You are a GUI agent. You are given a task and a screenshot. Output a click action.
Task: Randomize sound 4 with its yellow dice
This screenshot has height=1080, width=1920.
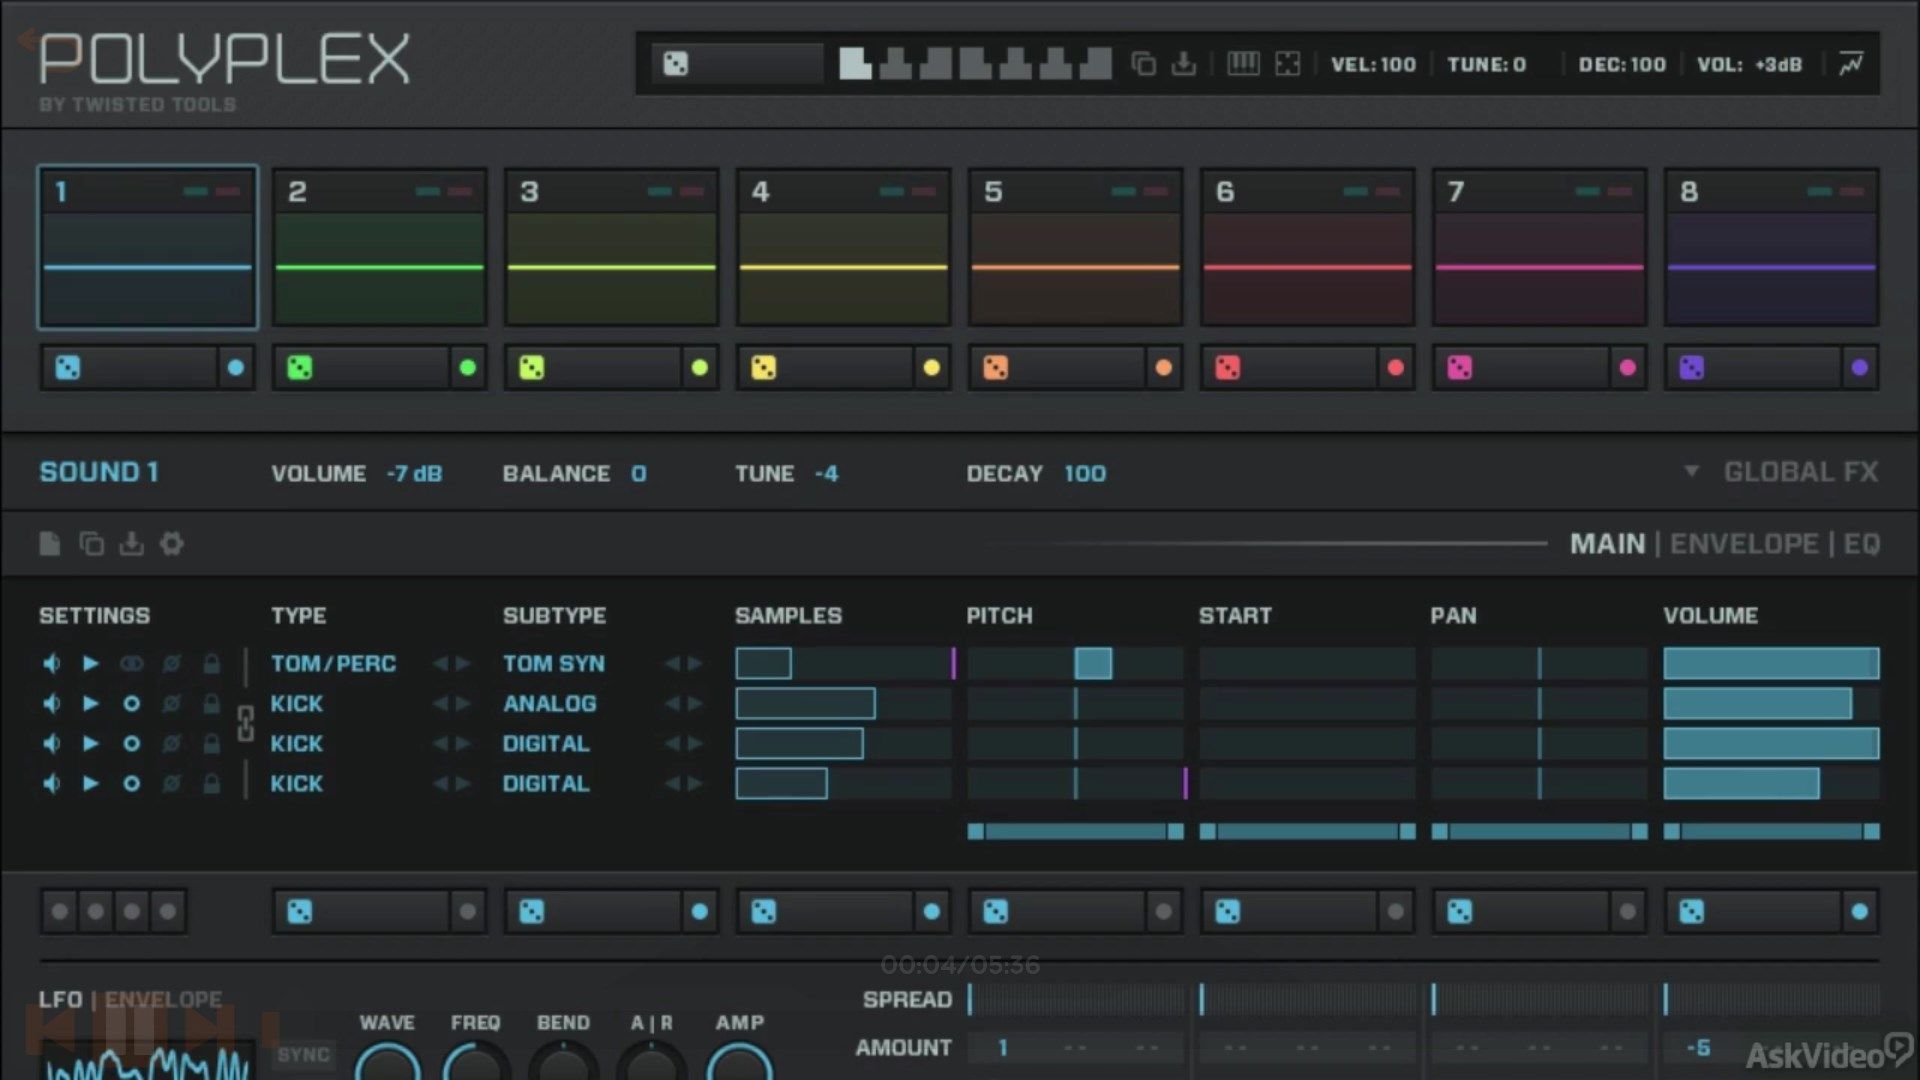[x=764, y=368]
